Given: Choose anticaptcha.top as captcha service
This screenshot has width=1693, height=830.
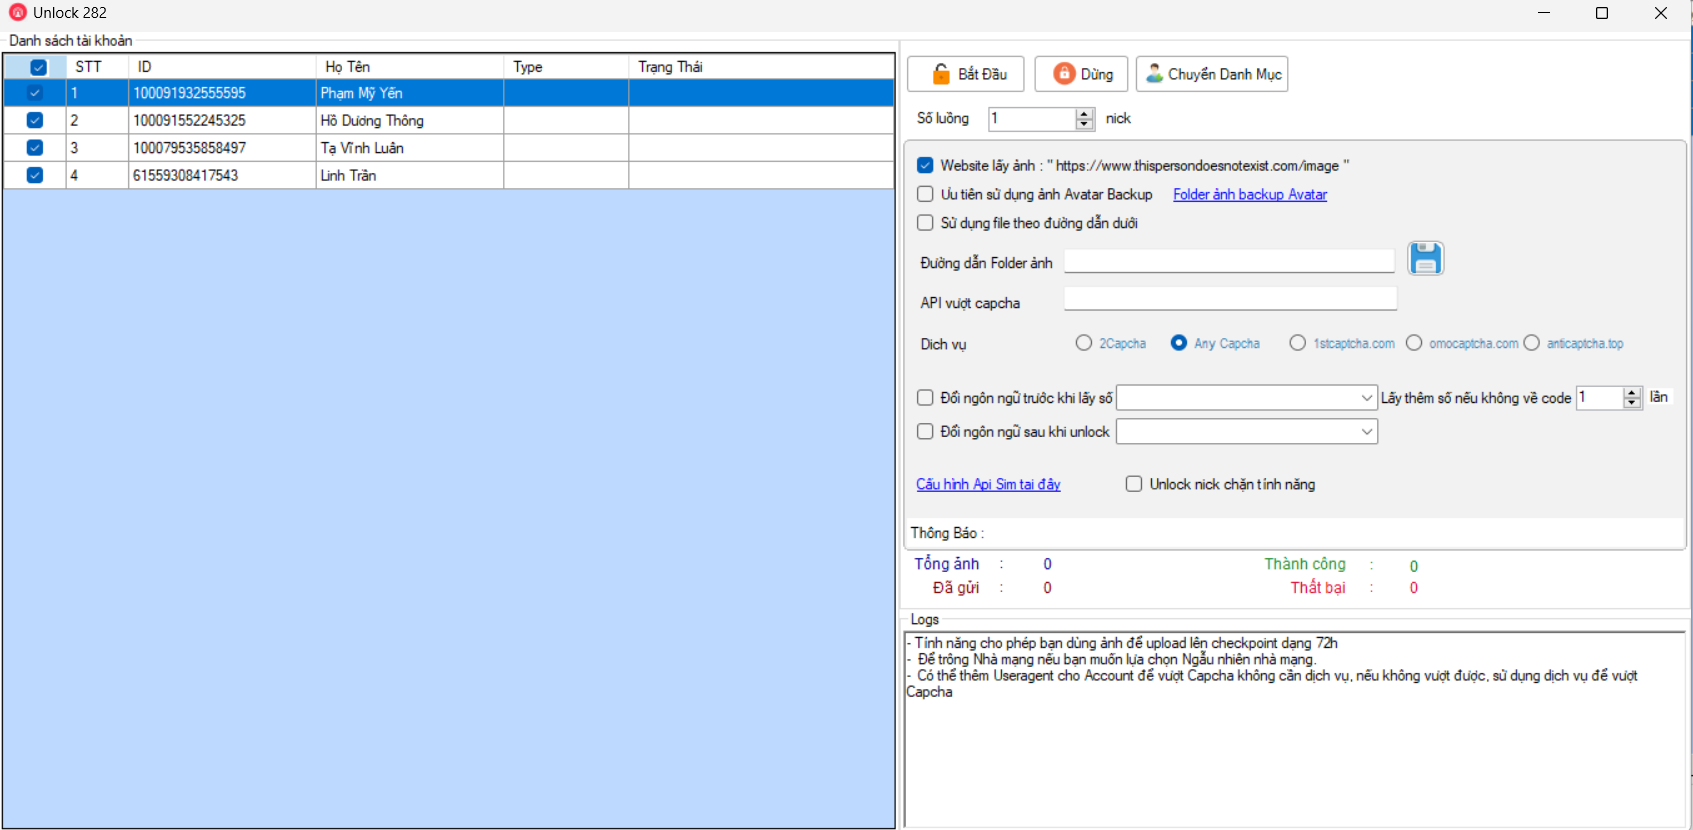Looking at the screenshot, I should [x=1531, y=343].
